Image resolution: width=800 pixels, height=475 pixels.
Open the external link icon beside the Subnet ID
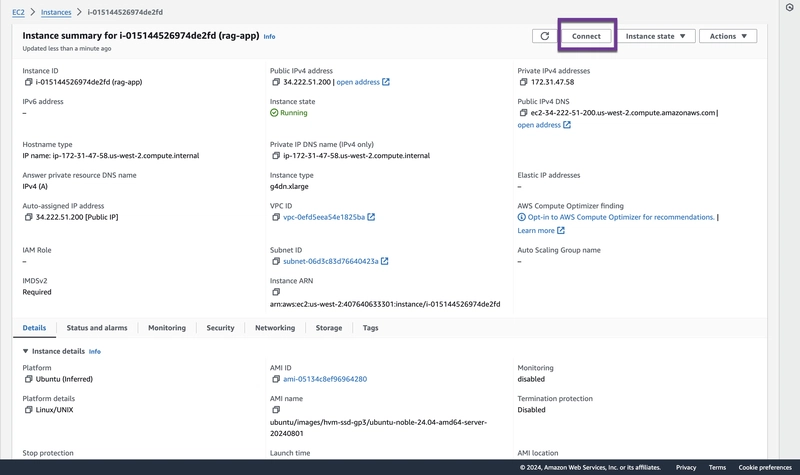[385, 261]
